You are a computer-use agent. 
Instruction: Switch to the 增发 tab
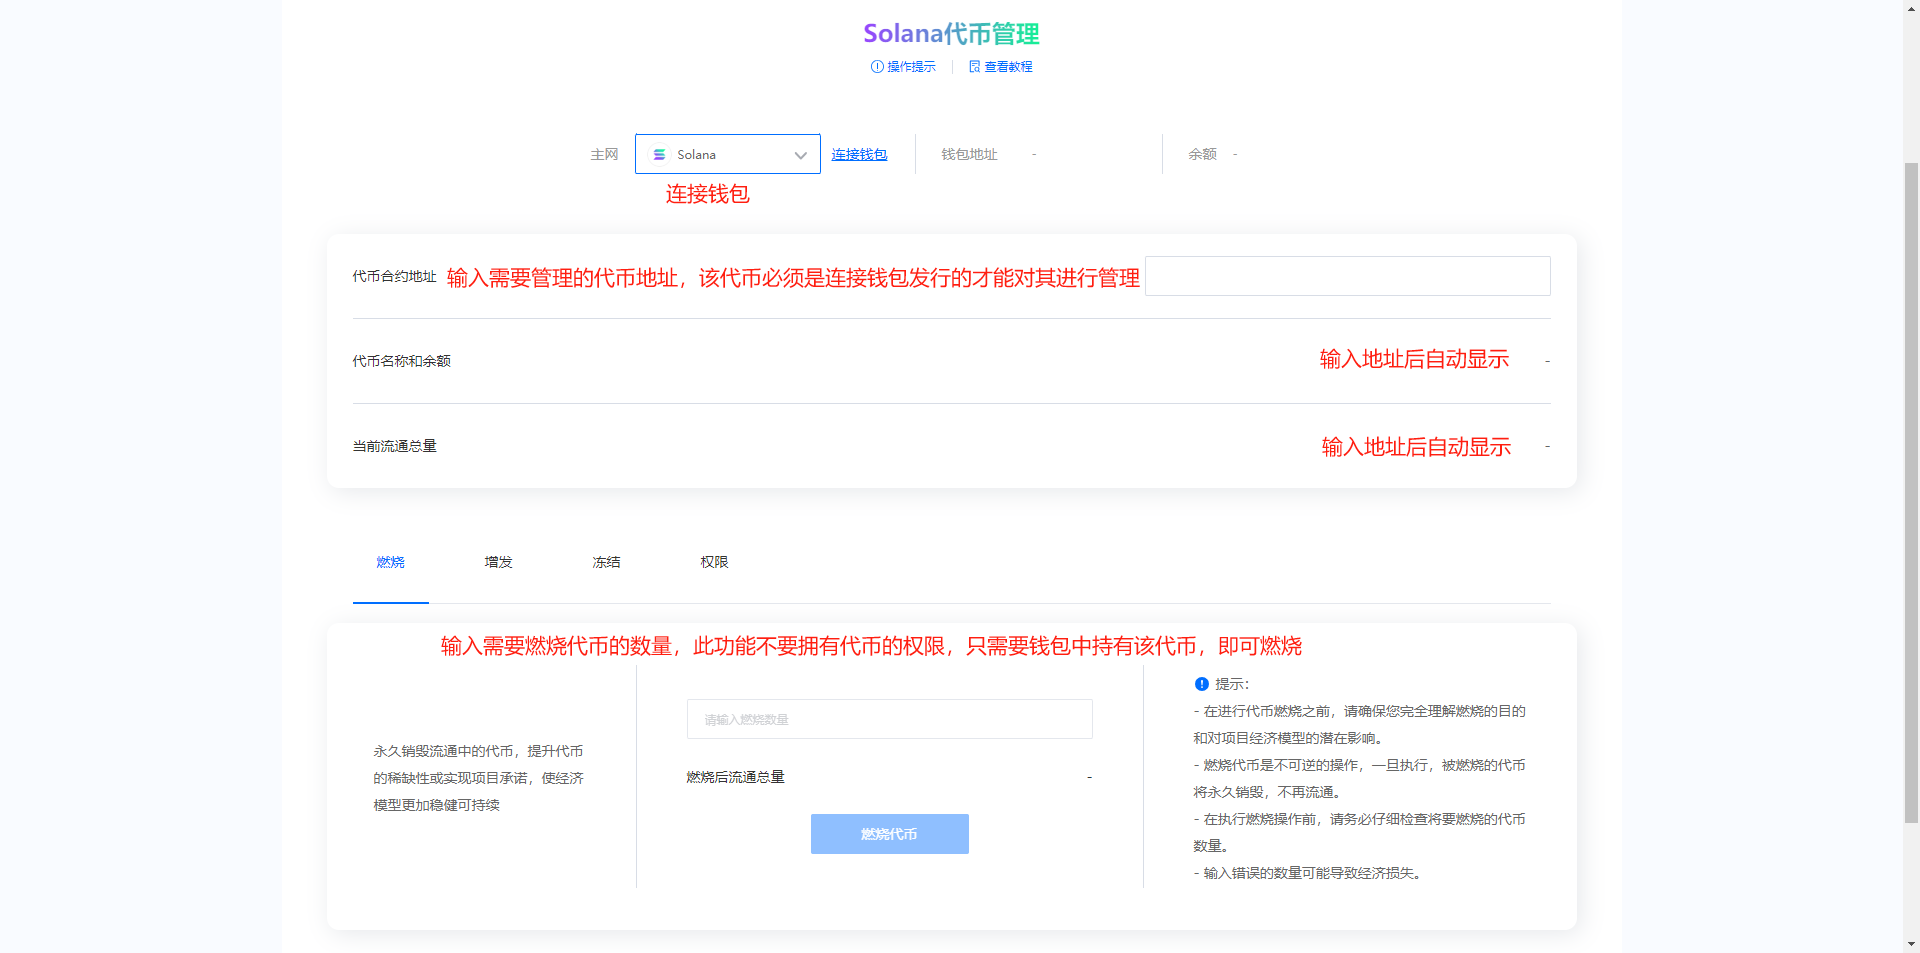(498, 562)
